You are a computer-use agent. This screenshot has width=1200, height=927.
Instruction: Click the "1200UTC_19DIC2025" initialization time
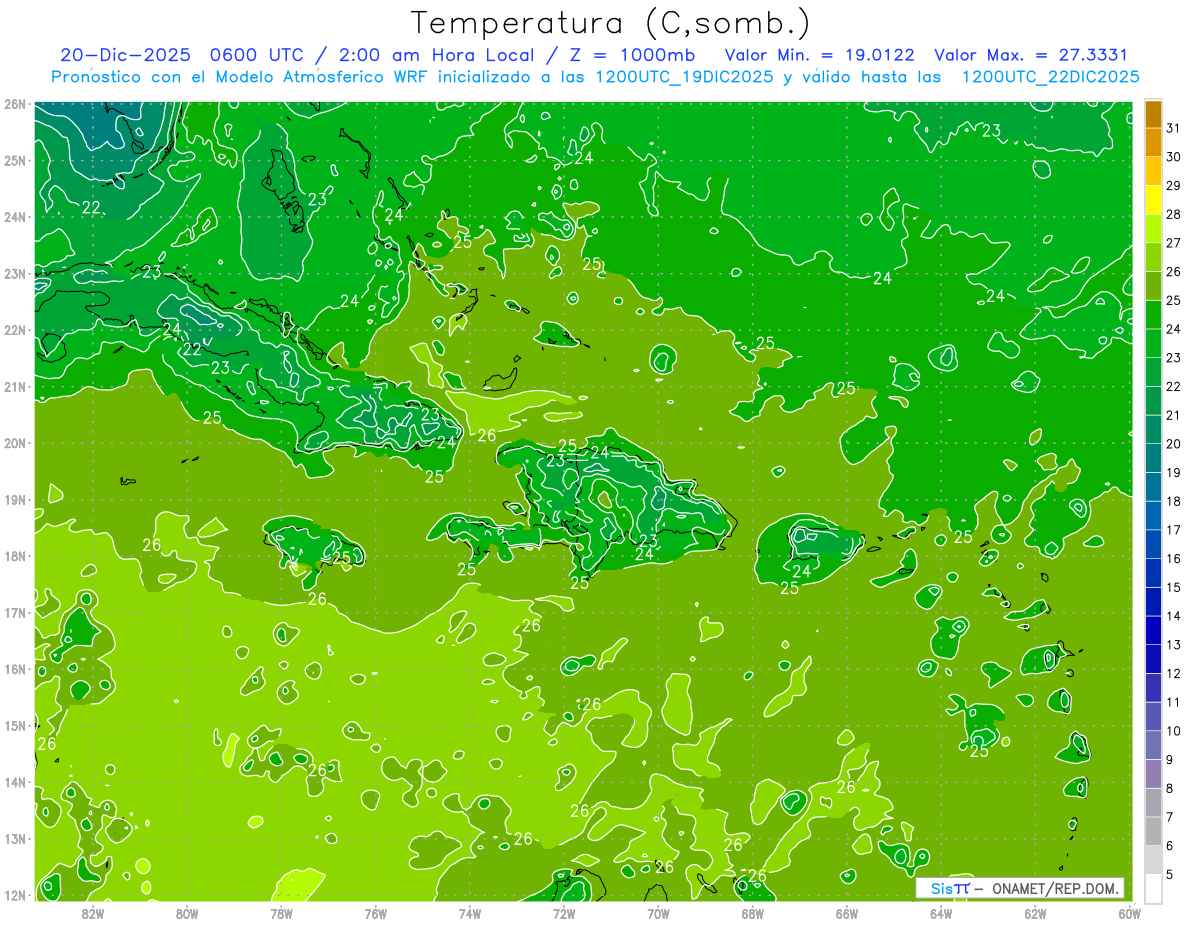(685, 77)
